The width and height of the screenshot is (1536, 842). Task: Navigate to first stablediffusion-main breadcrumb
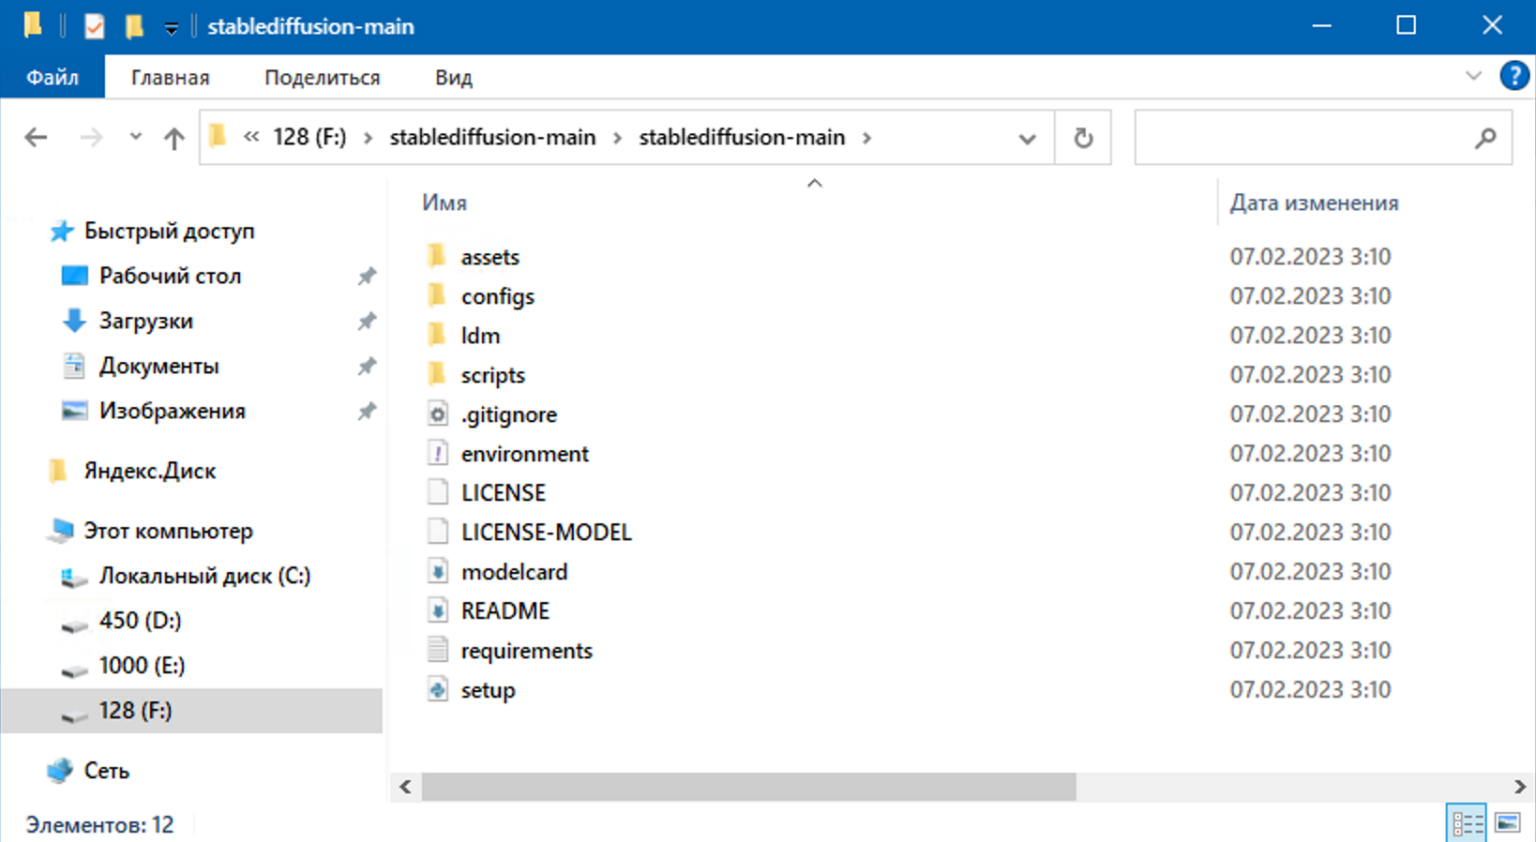tap(492, 137)
